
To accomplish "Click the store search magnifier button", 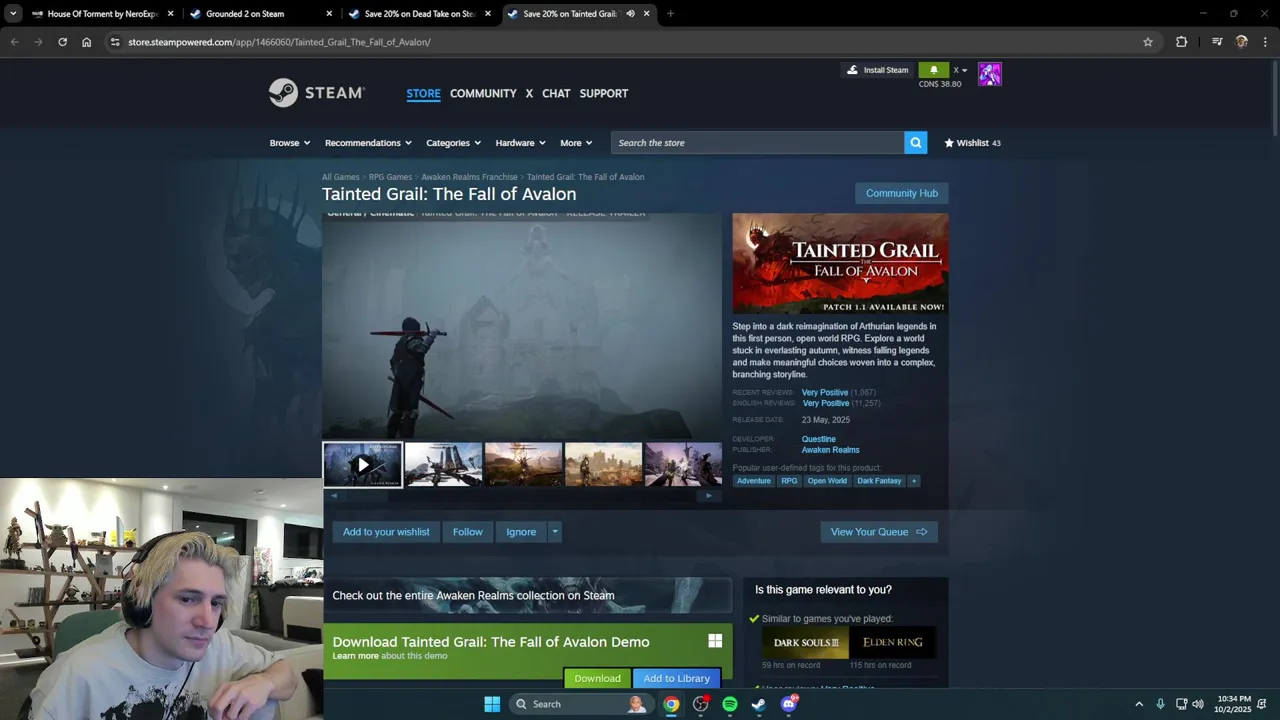I will (915, 143).
